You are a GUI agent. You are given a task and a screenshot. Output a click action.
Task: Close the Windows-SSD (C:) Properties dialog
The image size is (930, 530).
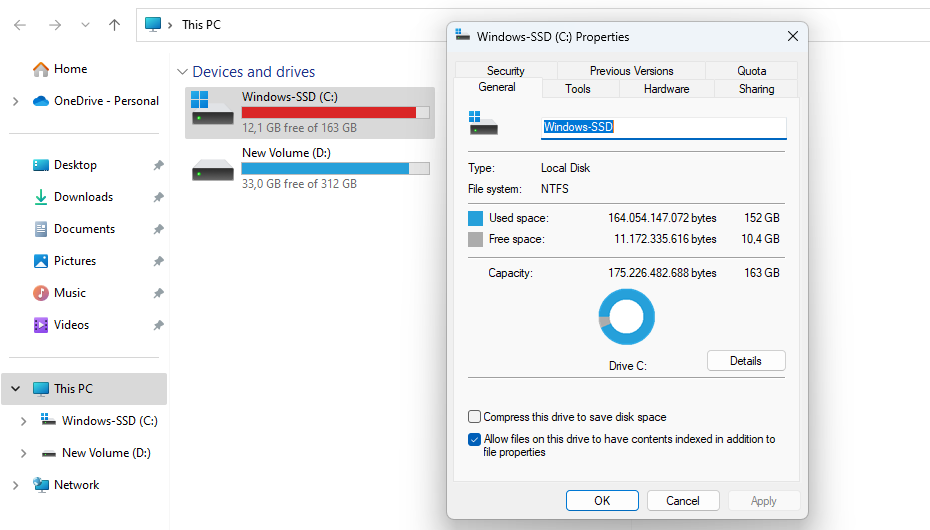tap(792, 36)
